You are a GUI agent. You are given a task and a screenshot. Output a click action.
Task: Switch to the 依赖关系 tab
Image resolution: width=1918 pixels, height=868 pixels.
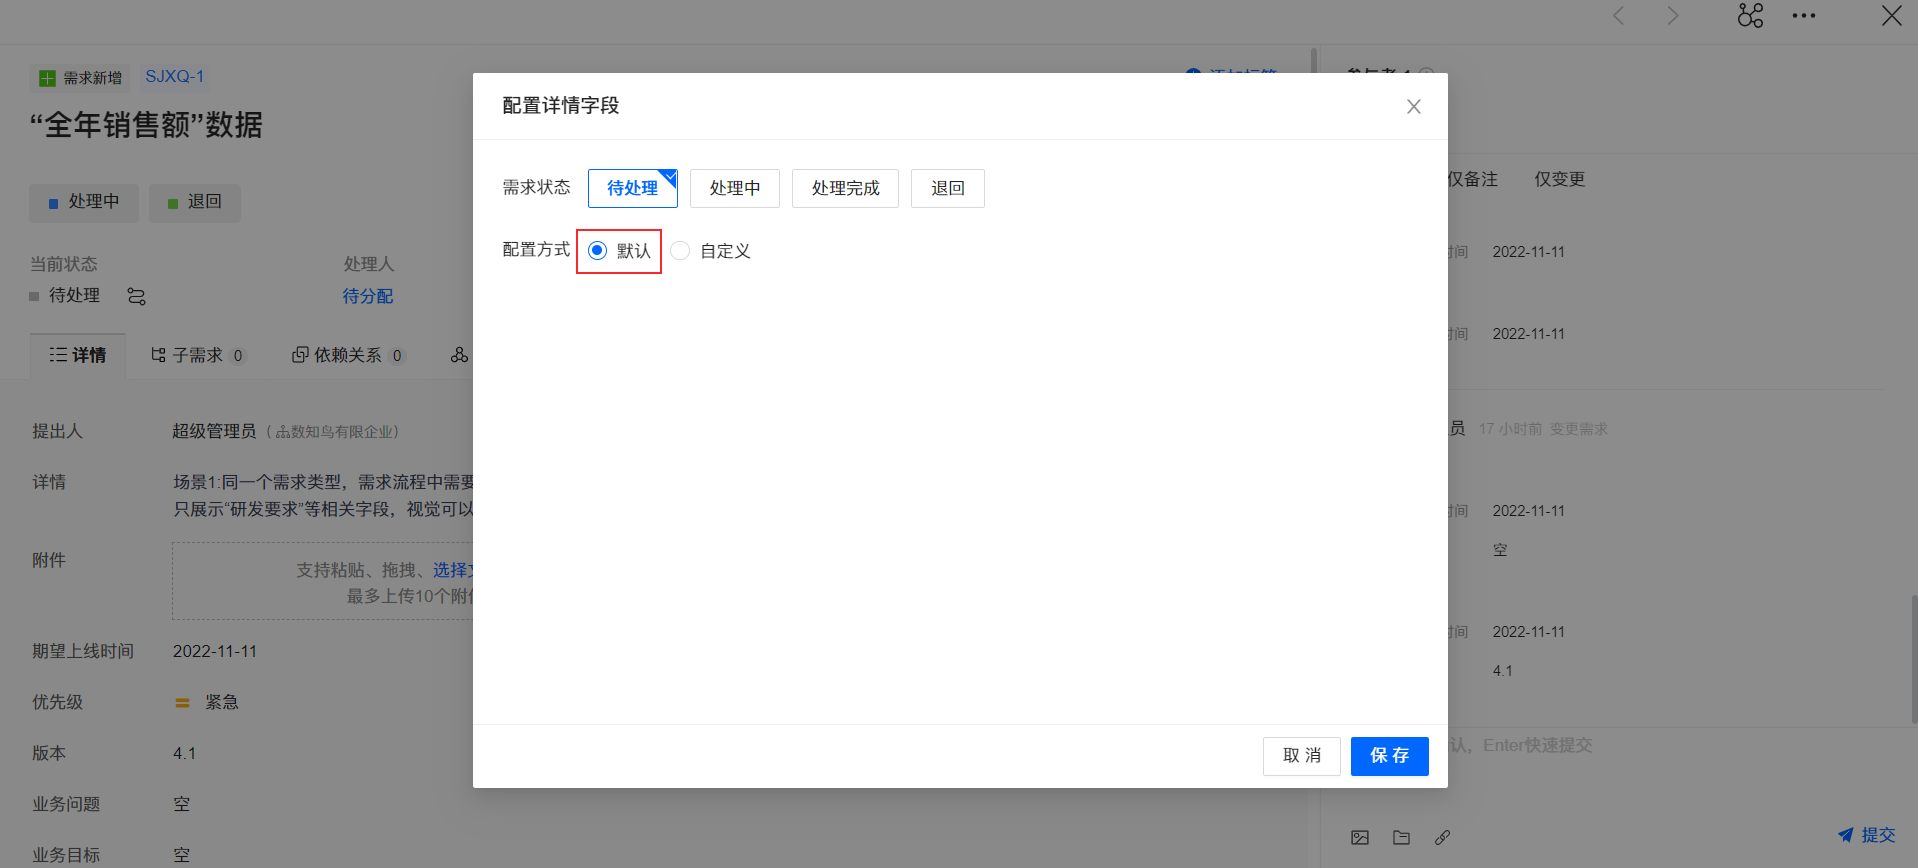(348, 355)
